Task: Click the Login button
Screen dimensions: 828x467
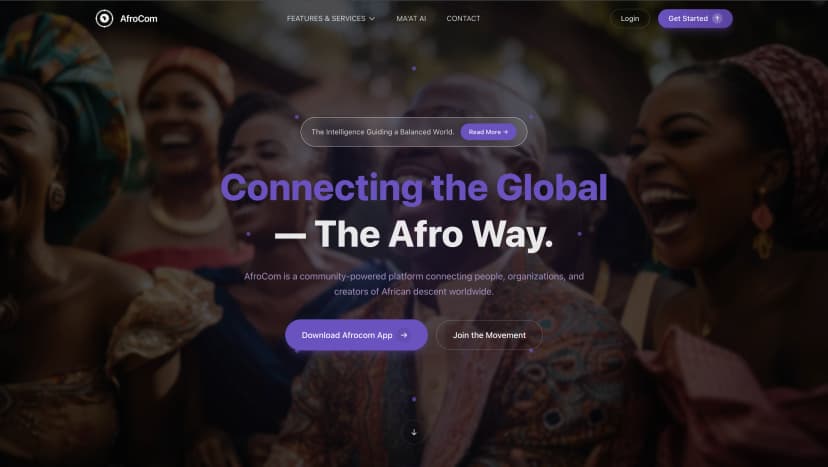Action: tap(629, 18)
